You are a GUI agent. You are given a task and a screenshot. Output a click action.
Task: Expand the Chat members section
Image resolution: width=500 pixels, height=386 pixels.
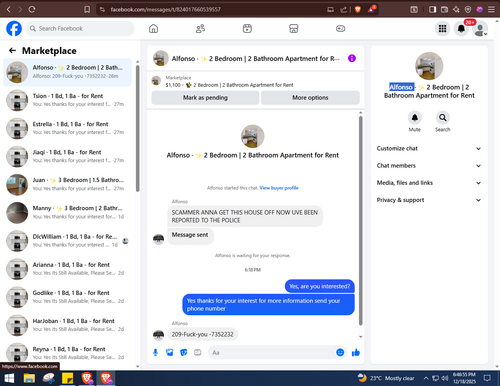coord(429,166)
